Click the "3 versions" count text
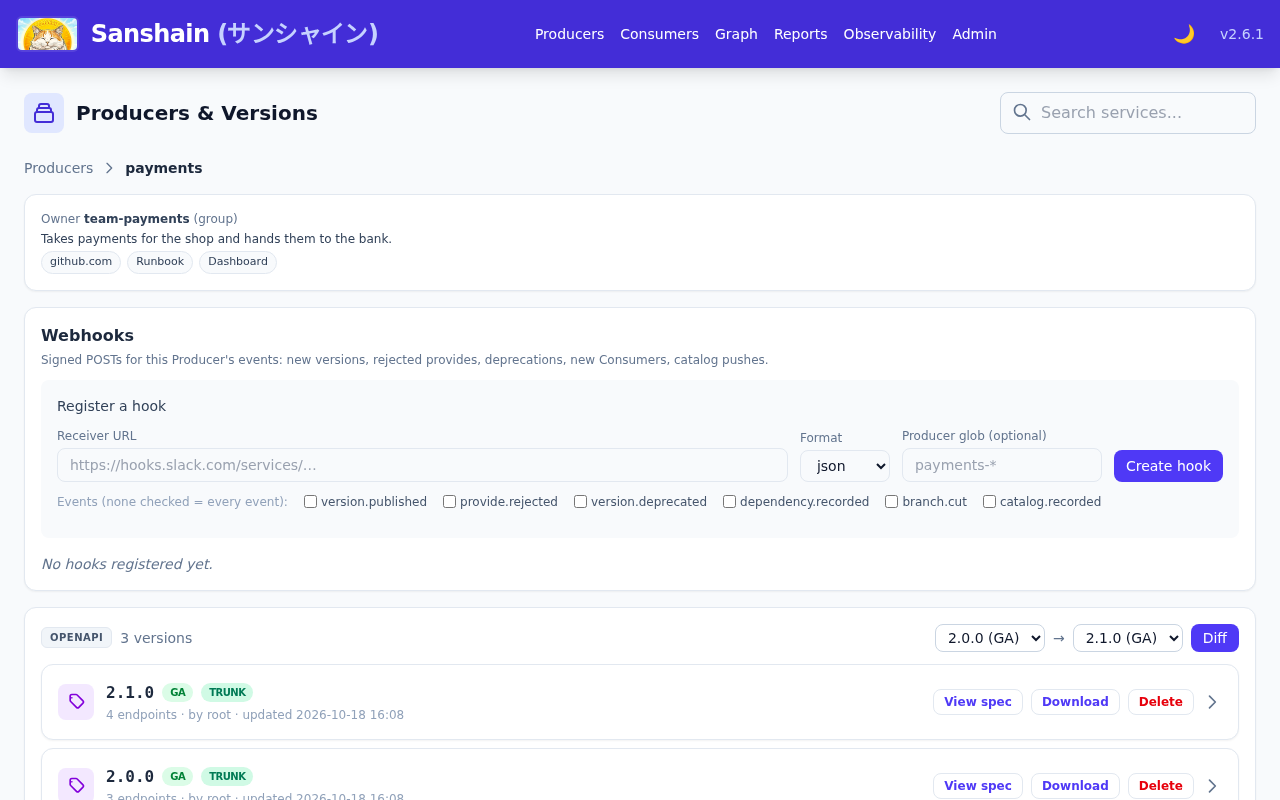The height and width of the screenshot is (800, 1280). click(x=156, y=638)
